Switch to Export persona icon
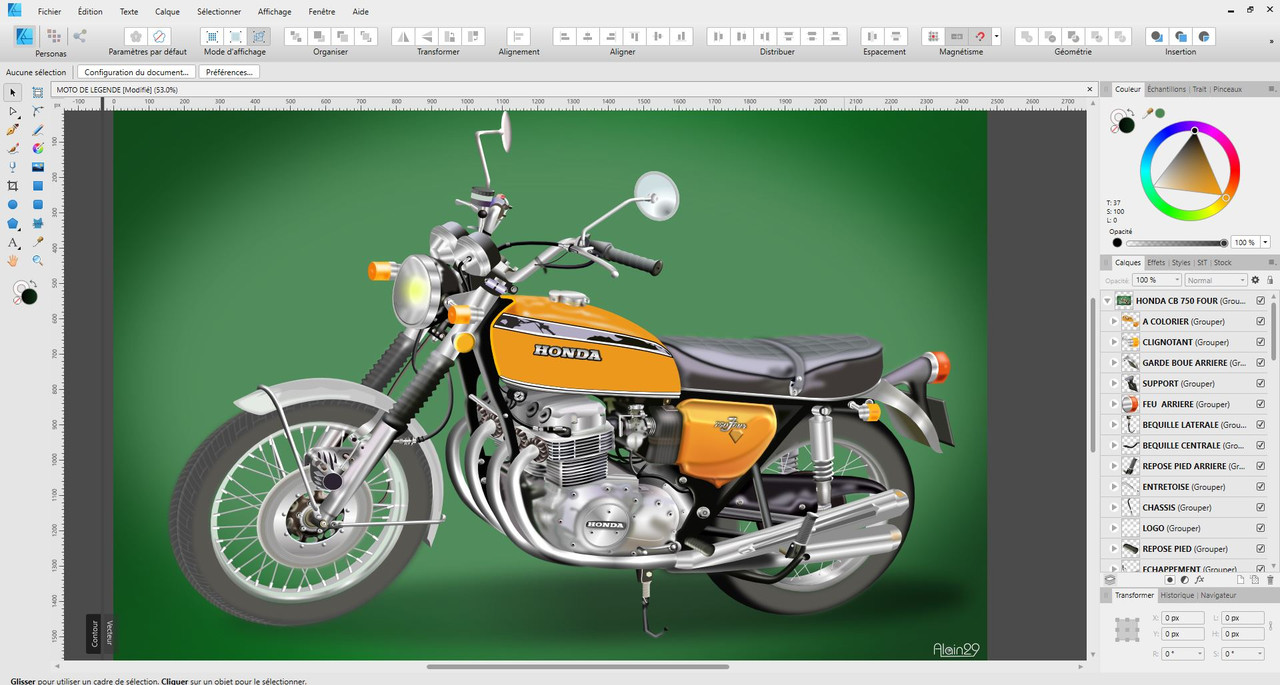Screen dimensions: 1280x685 click(80, 36)
